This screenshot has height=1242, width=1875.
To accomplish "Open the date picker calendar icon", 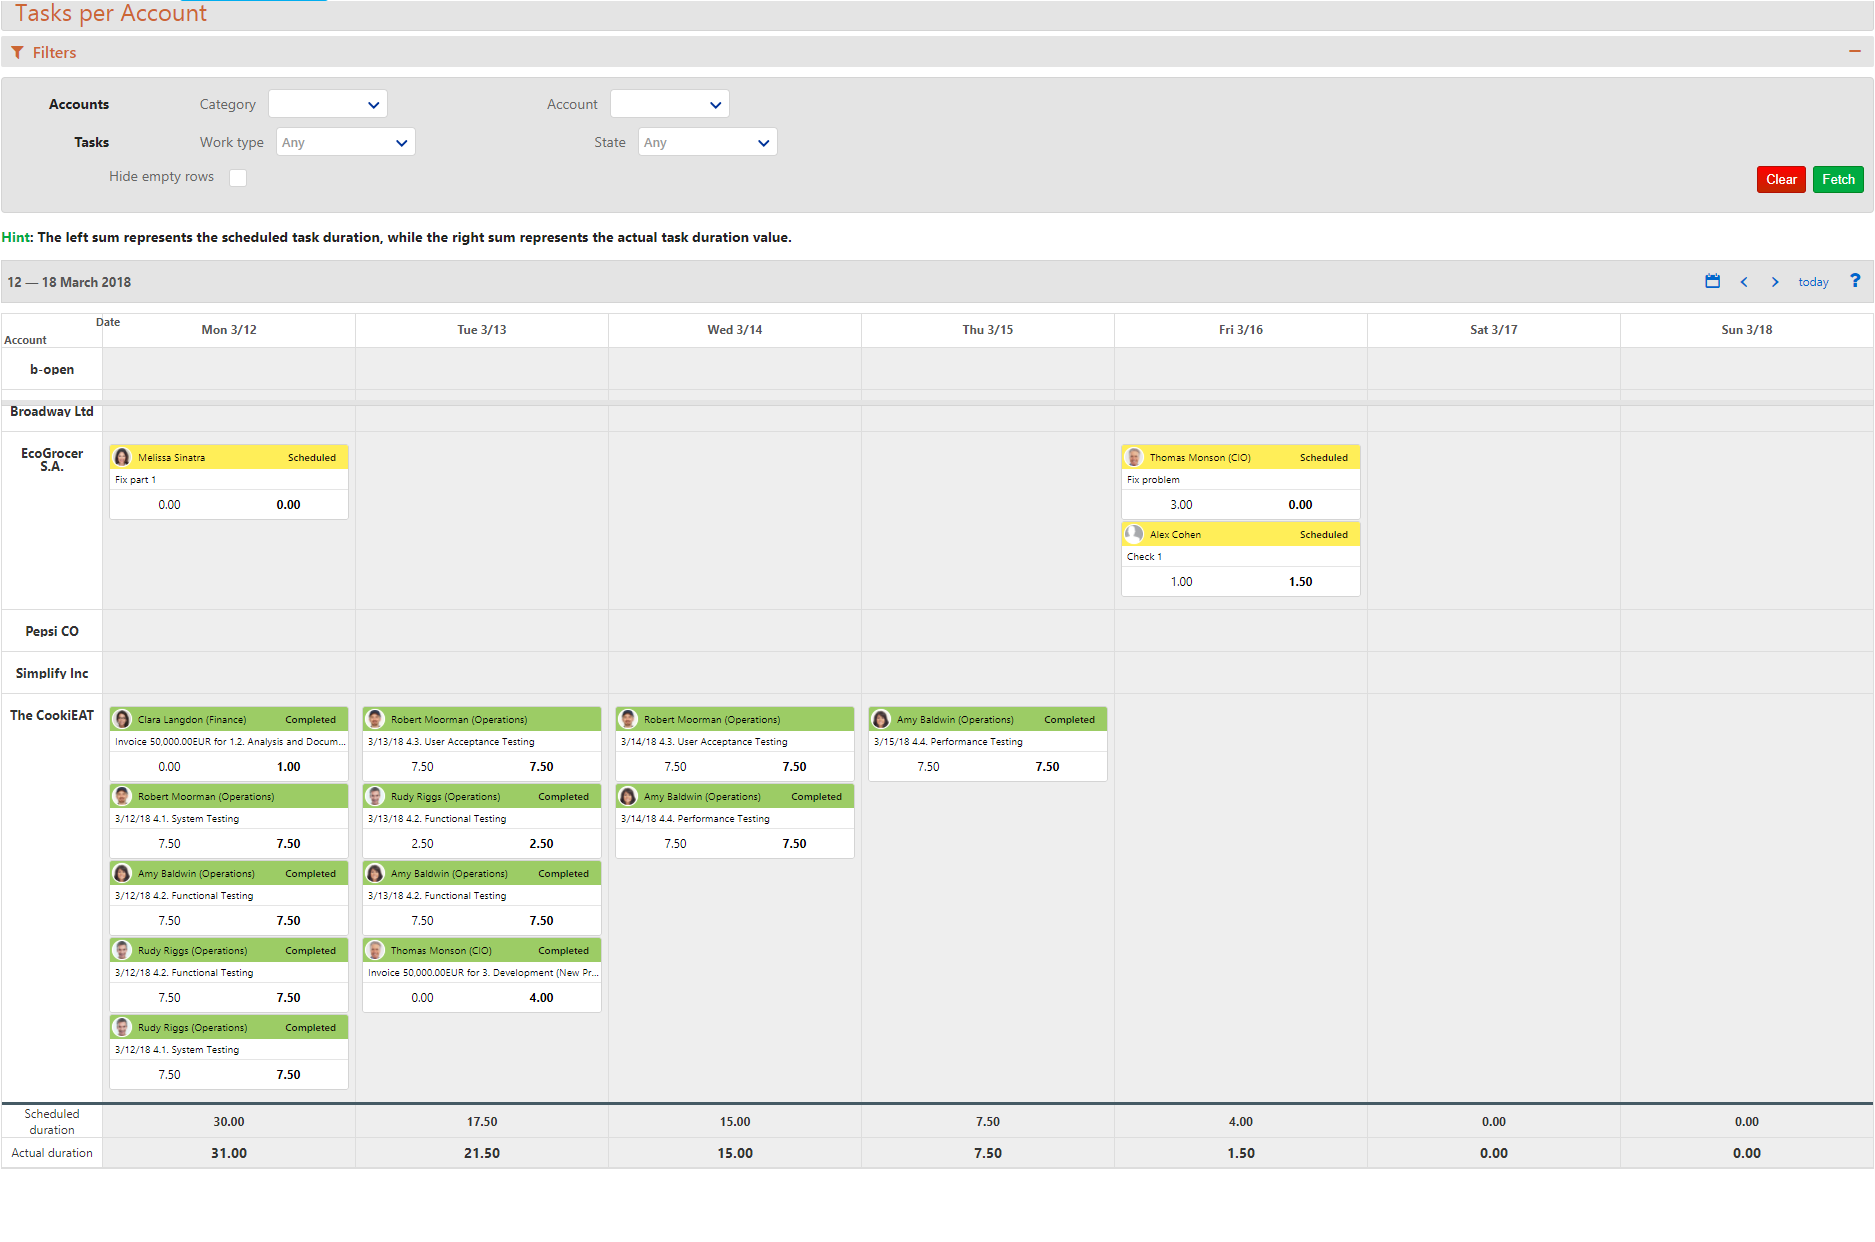I will point(1712,282).
